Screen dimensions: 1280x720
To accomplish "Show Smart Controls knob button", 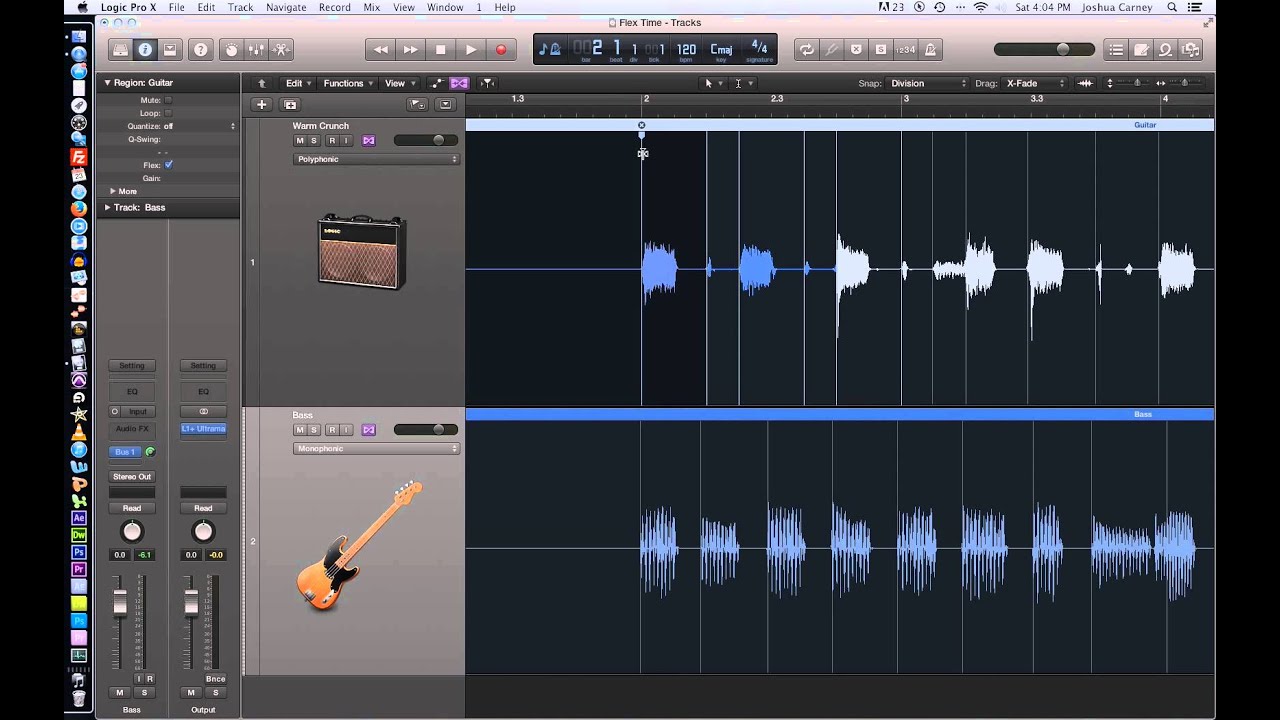I will point(232,49).
